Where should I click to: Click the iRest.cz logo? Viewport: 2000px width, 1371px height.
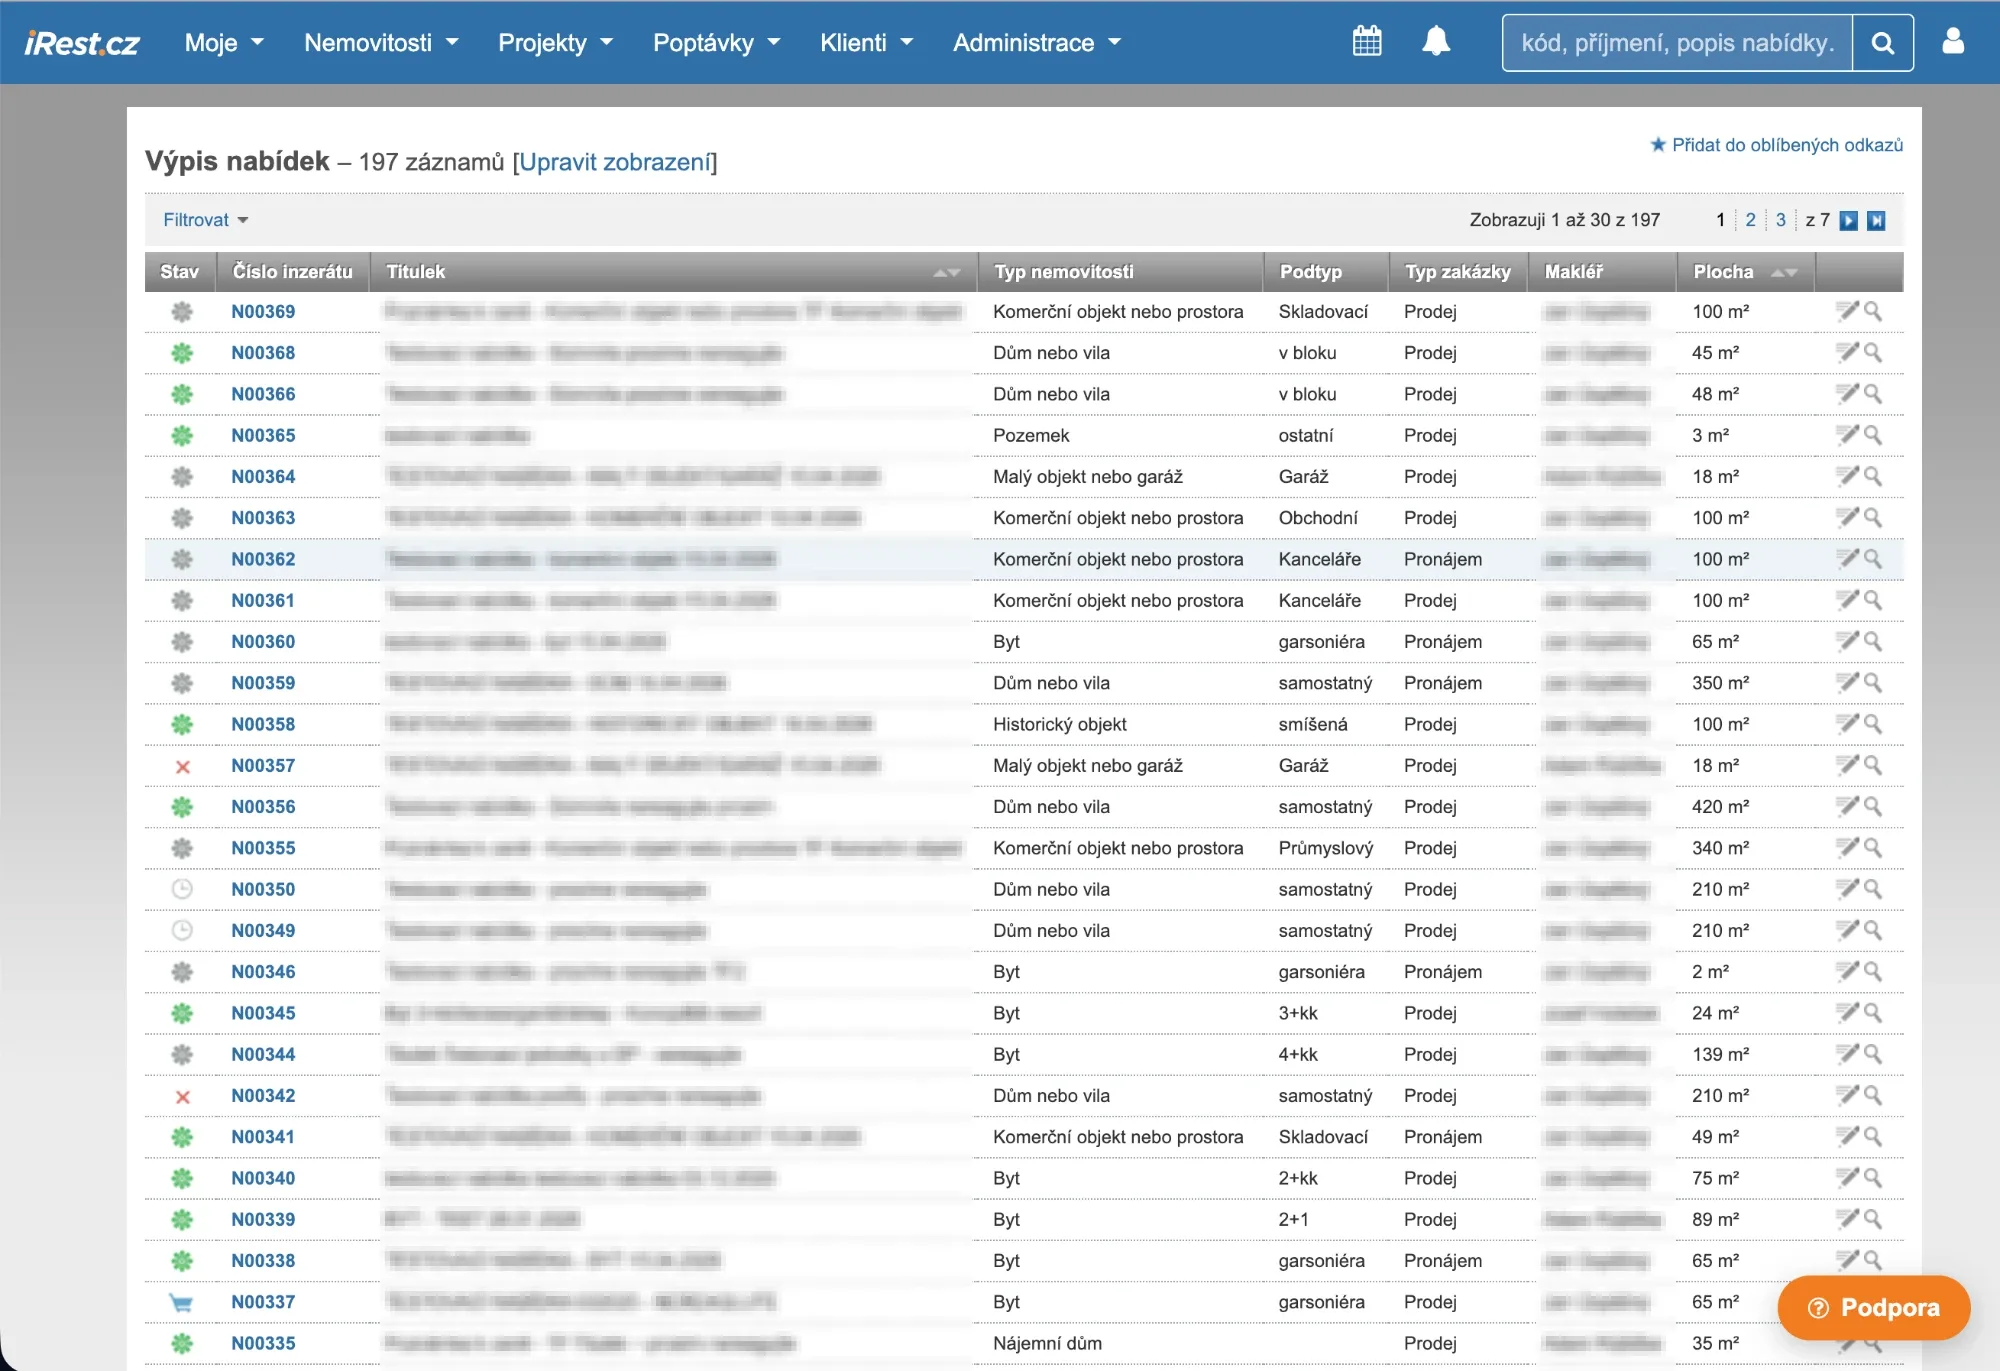click(81, 43)
